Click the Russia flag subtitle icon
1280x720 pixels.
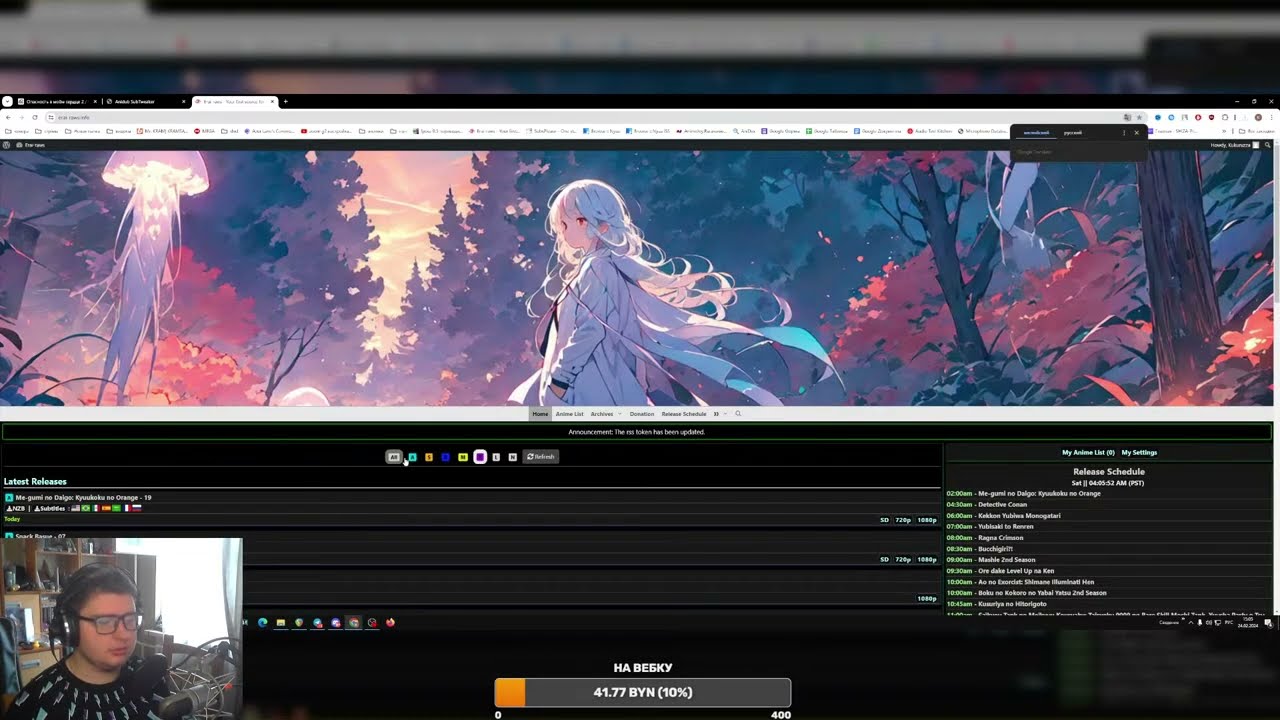[137, 509]
